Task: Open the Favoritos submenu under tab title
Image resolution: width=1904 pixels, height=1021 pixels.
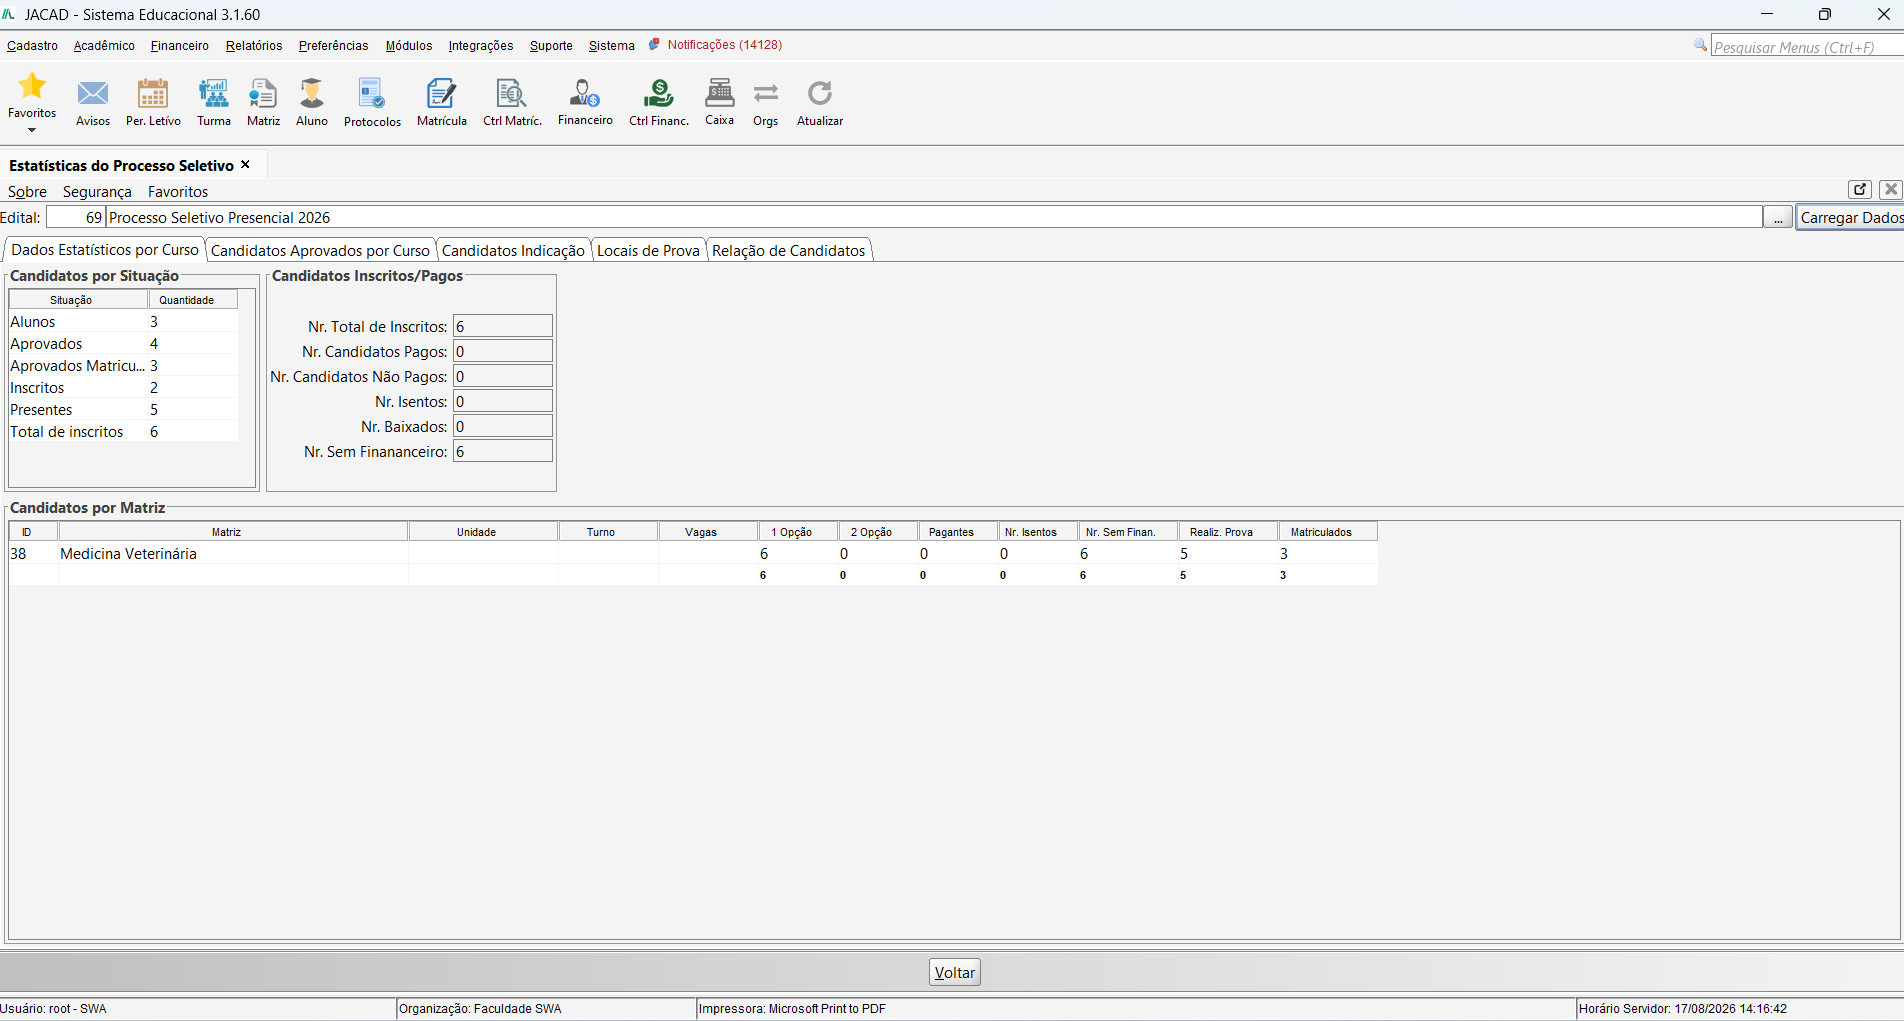Action: pyautogui.click(x=178, y=192)
